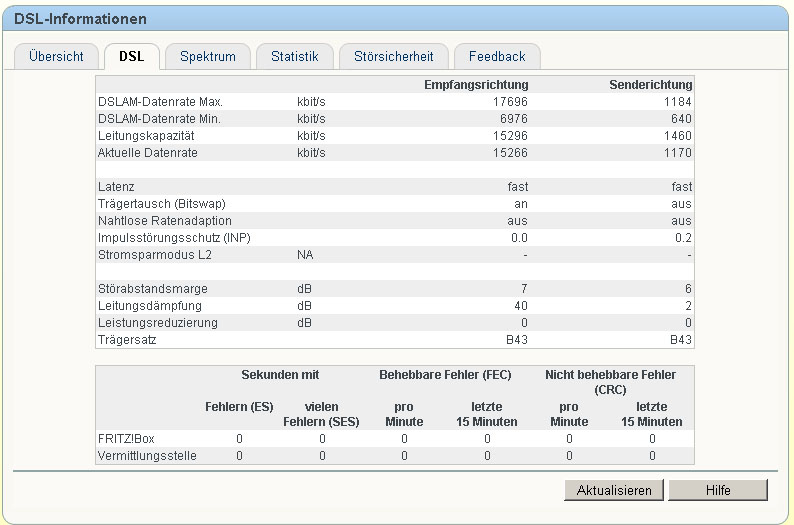Click the Störabstandsmarge label
This screenshot has width=794, height=525.
[x=153, y=289]
